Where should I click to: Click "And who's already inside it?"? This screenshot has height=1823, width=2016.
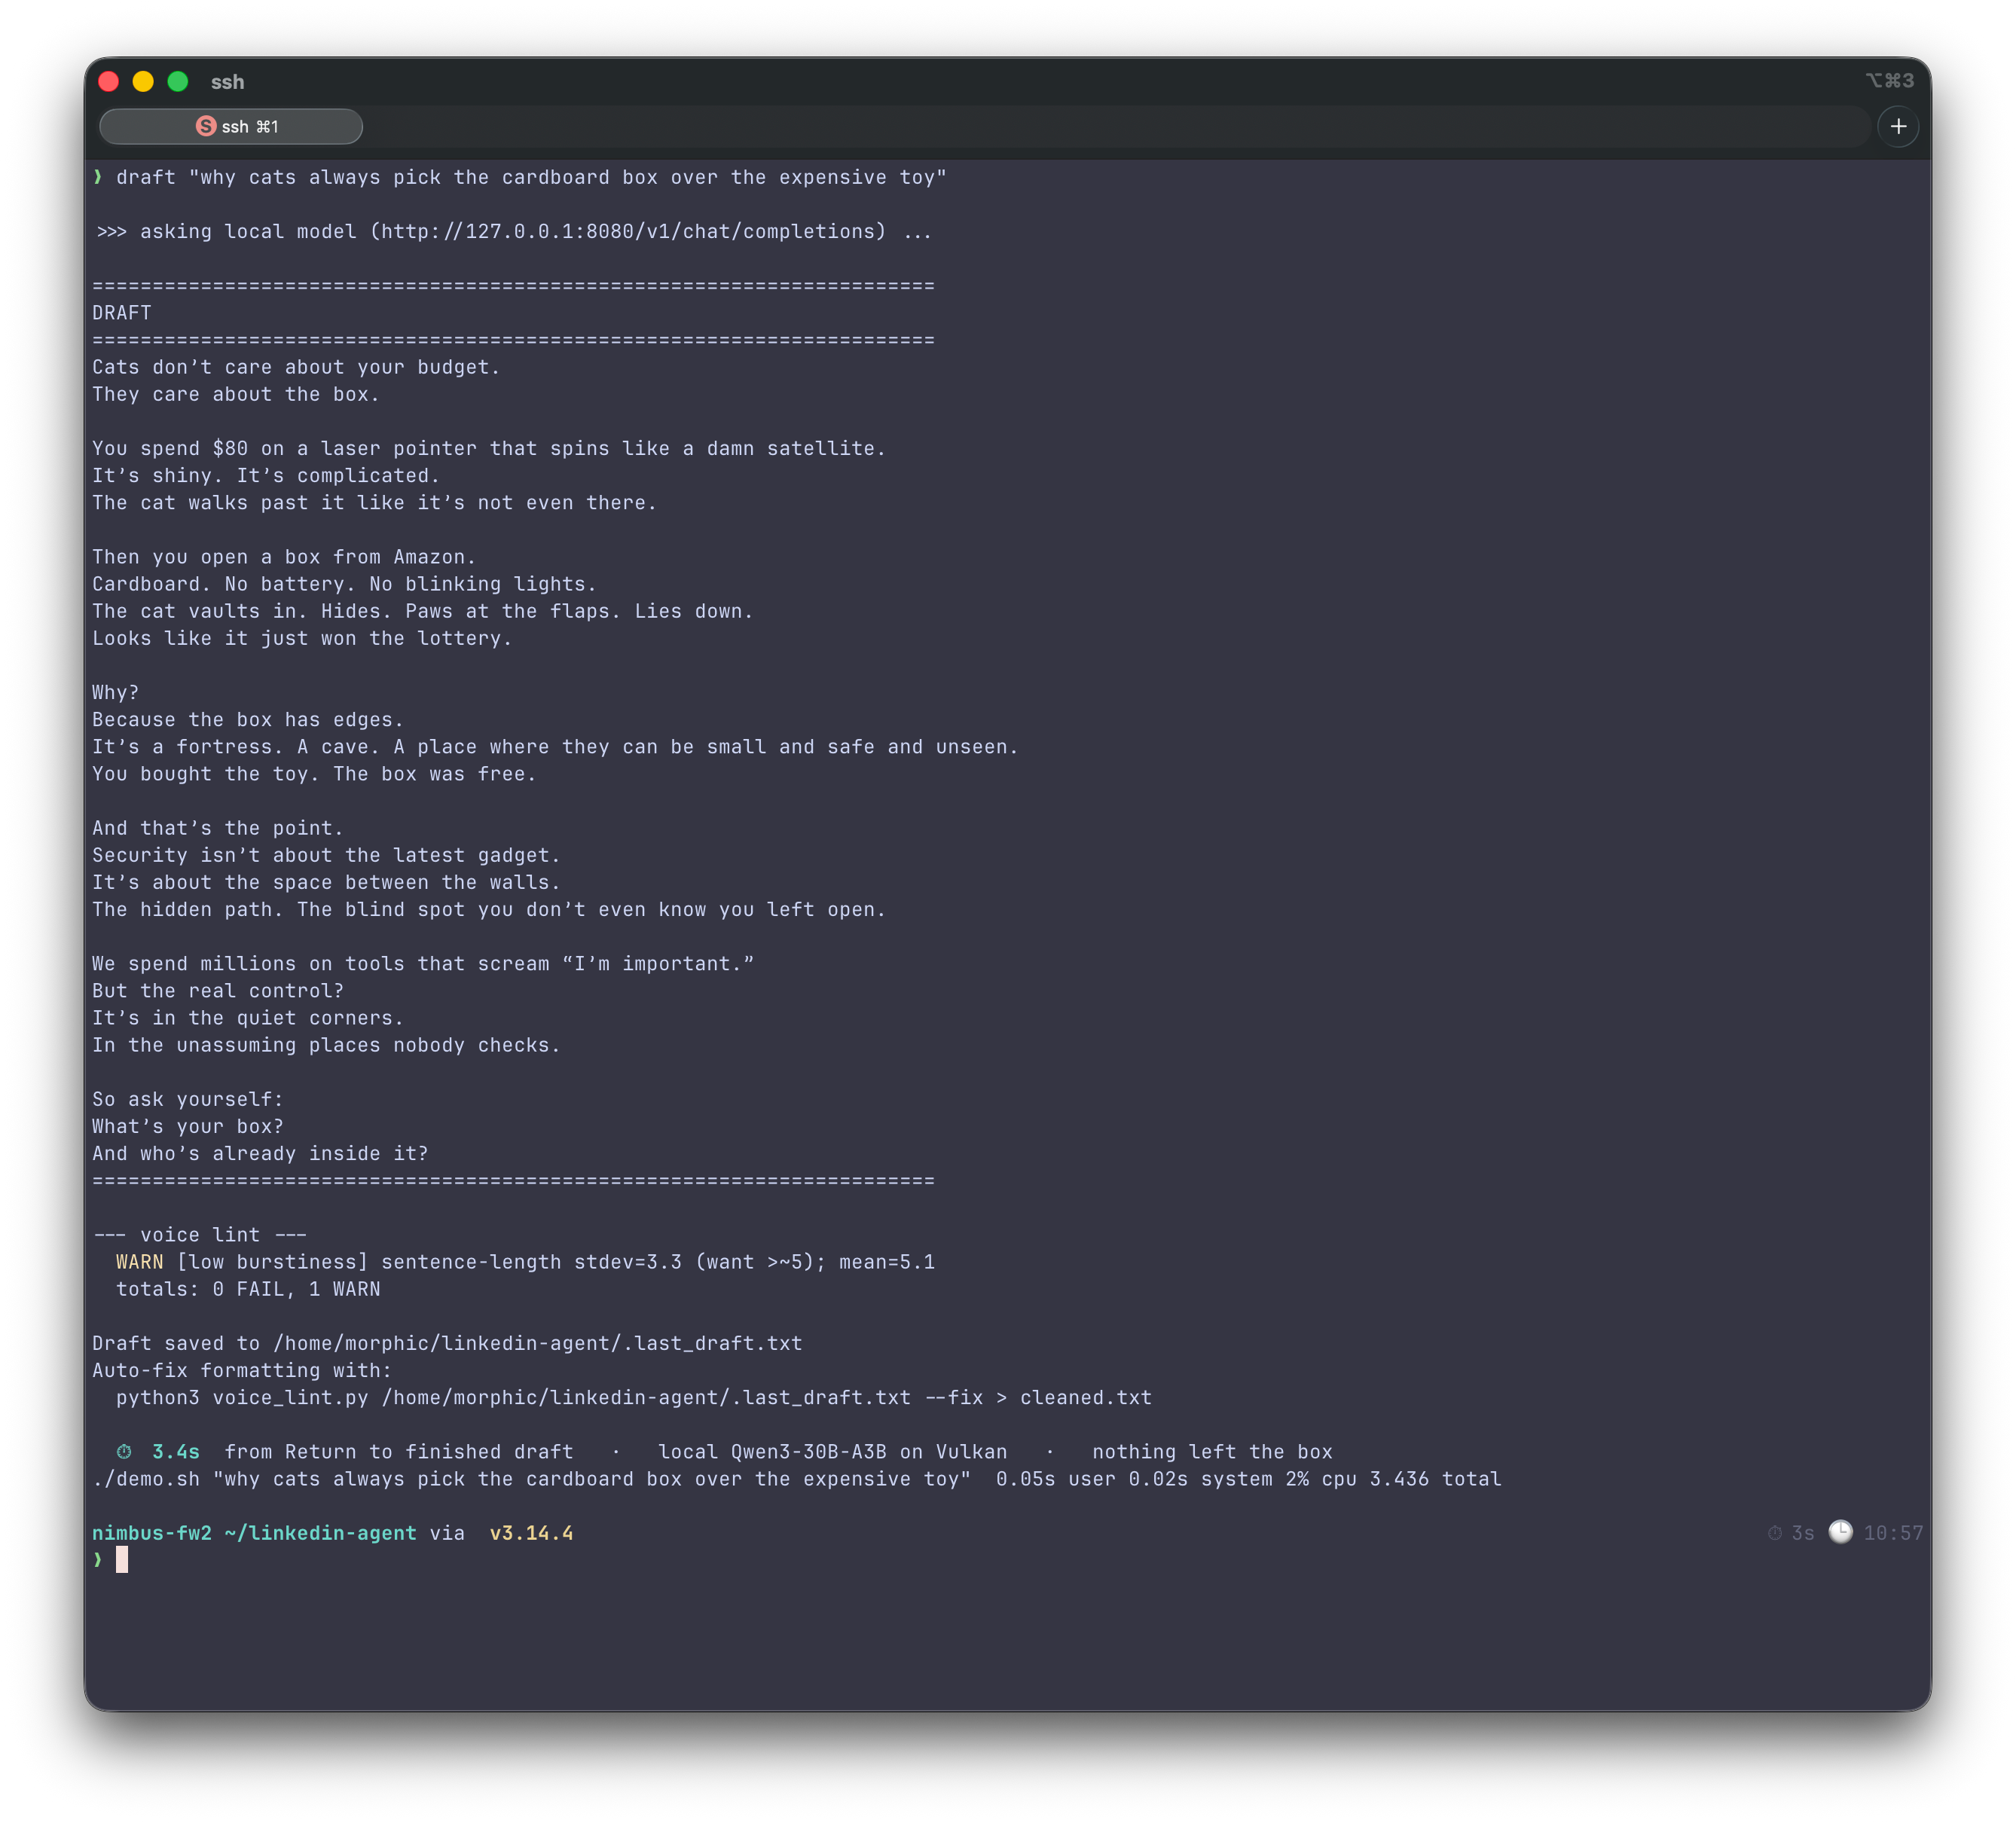(260, 1153)
